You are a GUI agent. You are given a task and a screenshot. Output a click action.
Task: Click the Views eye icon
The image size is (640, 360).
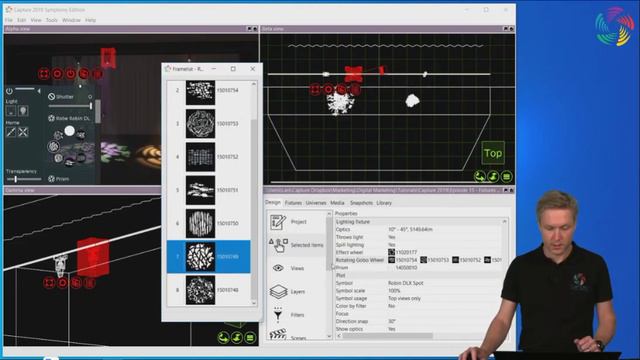pyautogui.click(x=278, y=268)
